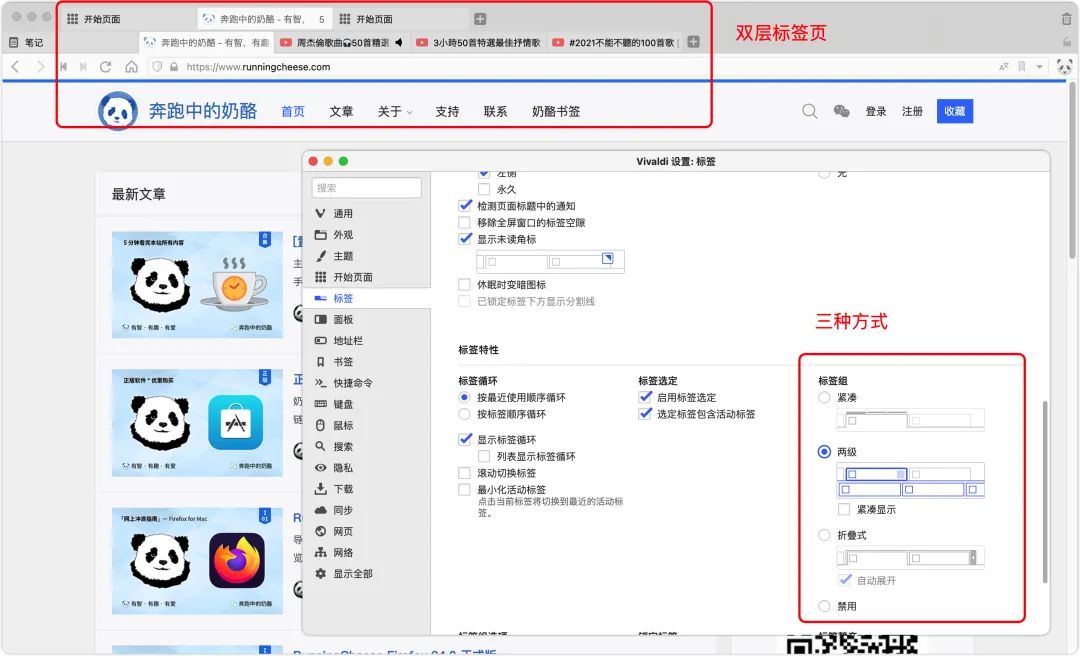Screen dimensions: 1080x656
Task: Open the App Store article thumbnail
Action: [x=197, y=422]
